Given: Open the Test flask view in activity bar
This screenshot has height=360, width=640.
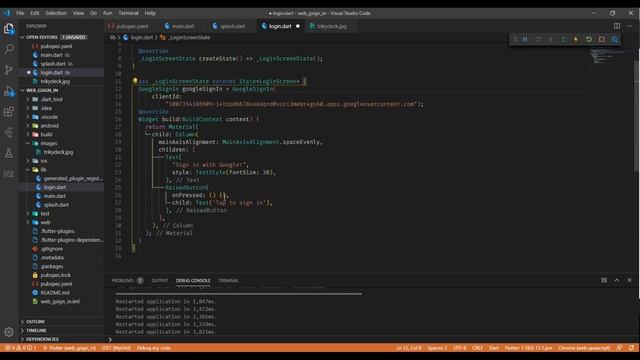Looking at the screenshot, I should pyautogui.click(x=9, y=153).
